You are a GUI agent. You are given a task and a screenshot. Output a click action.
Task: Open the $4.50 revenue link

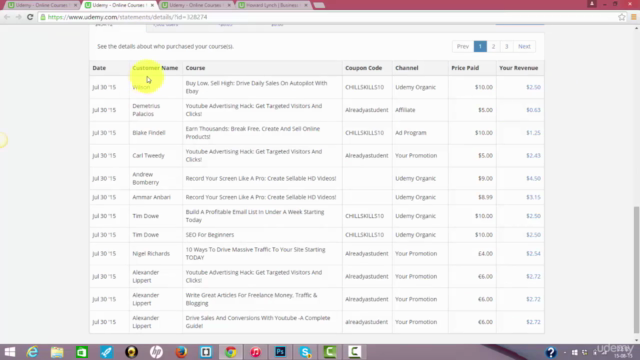tap(533, 178)
